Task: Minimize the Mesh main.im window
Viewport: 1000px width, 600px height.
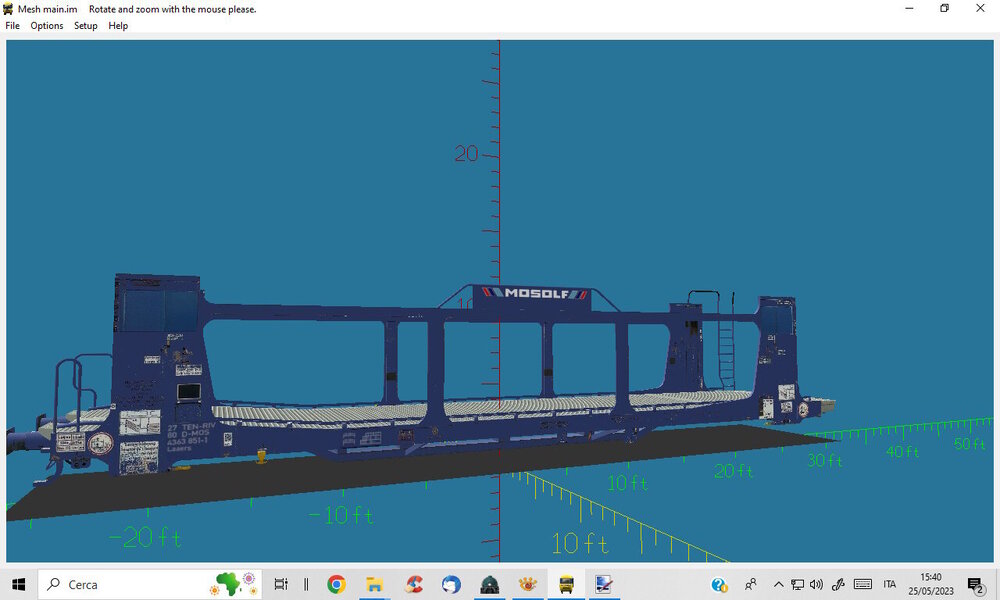Action: 909,8
